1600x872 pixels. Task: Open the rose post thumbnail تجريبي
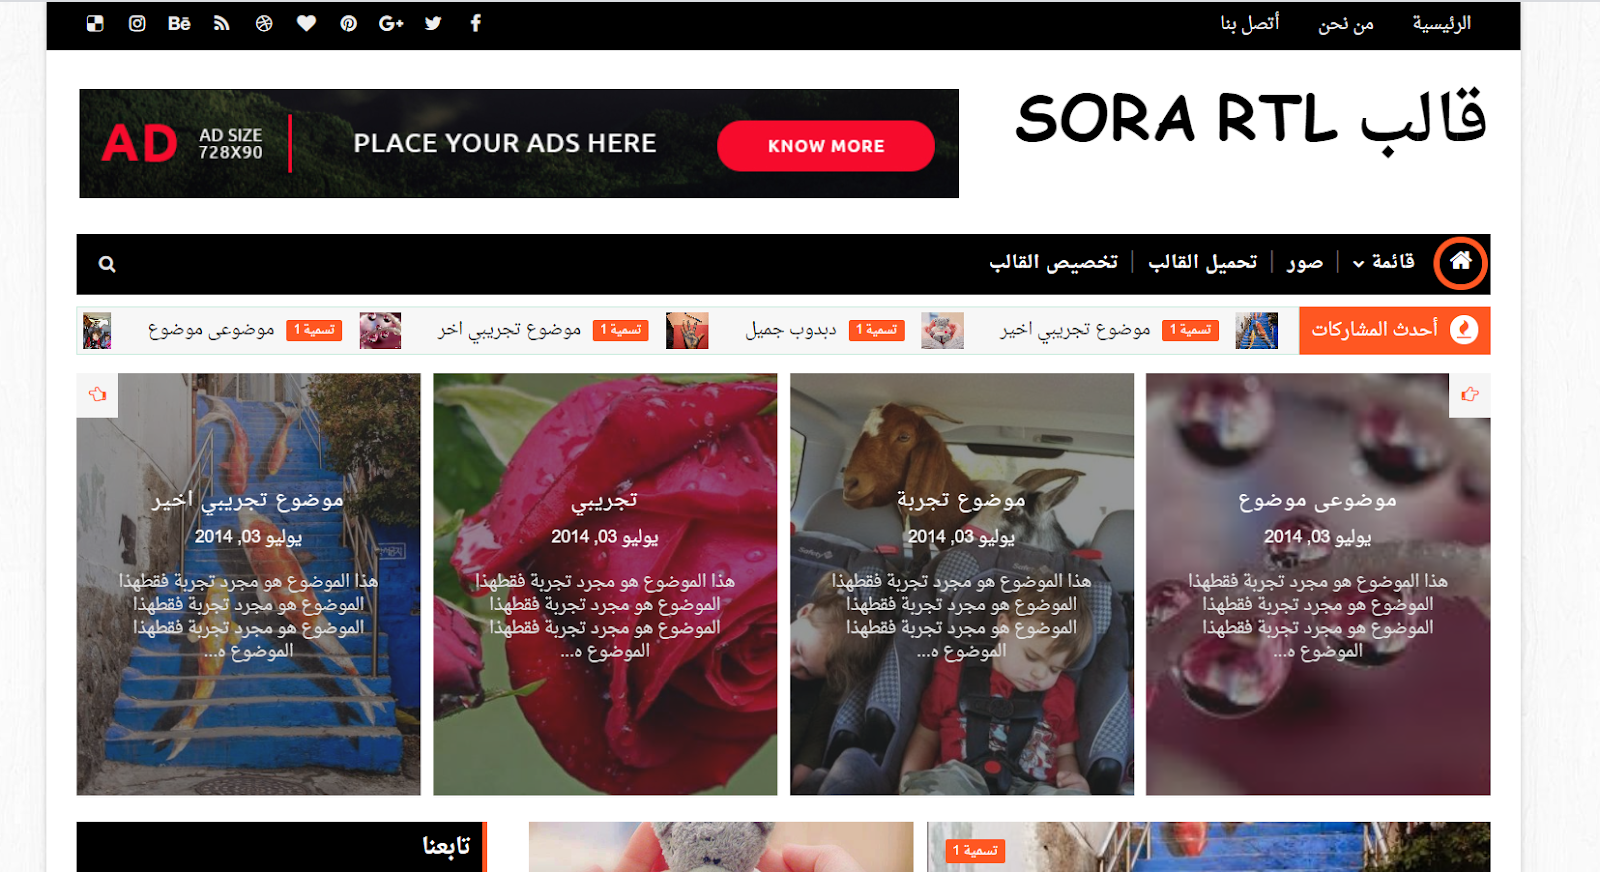pos(605,584)
